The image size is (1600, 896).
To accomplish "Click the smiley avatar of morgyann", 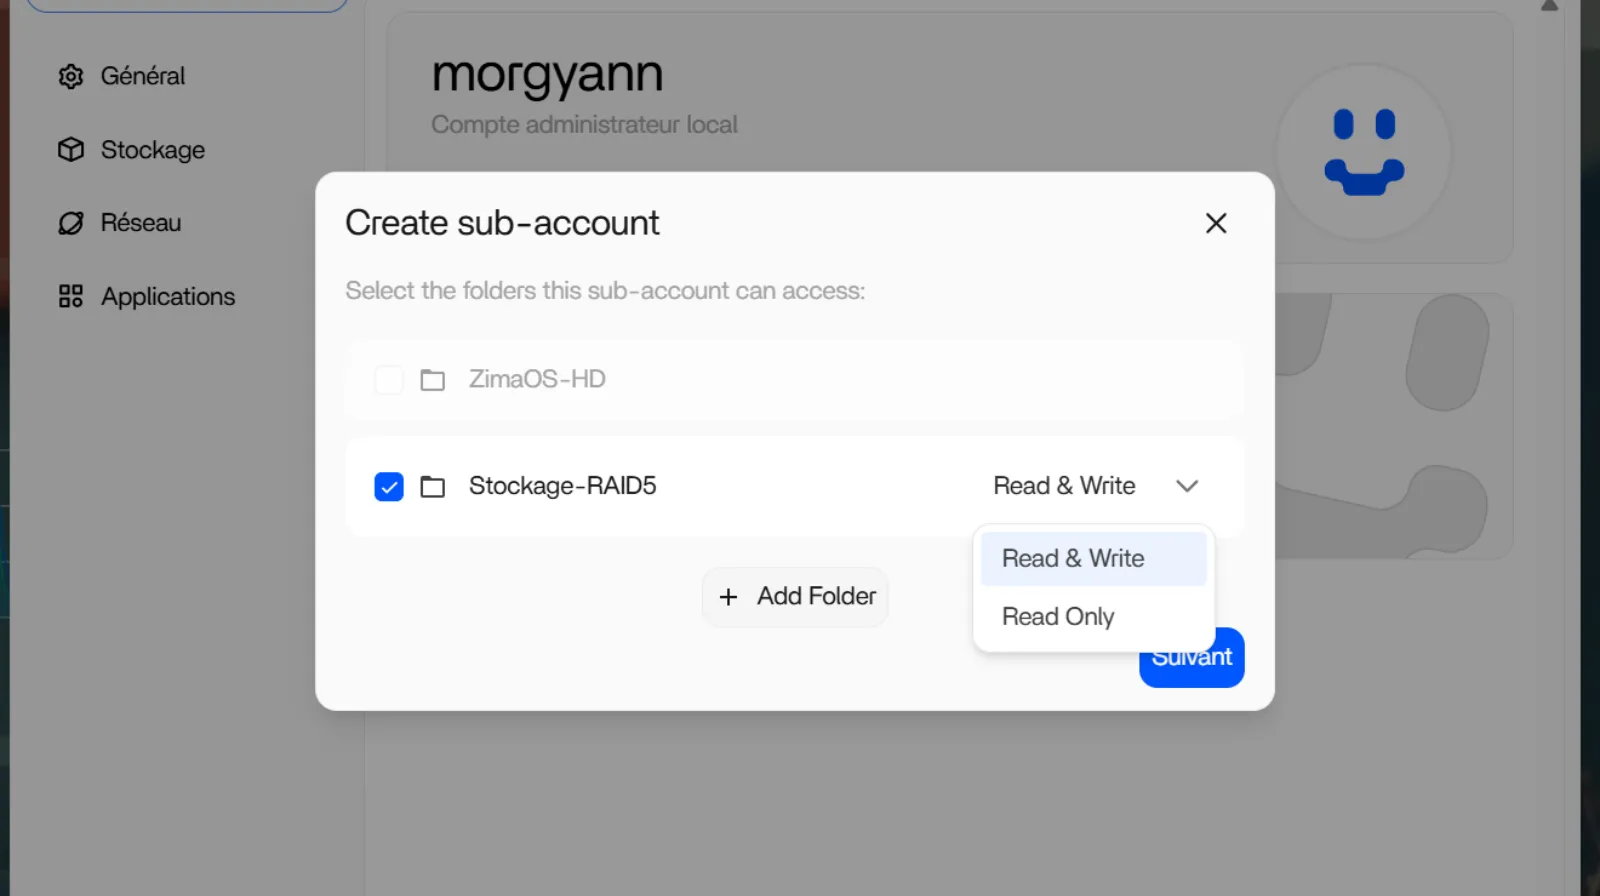I will [1363, 152].
